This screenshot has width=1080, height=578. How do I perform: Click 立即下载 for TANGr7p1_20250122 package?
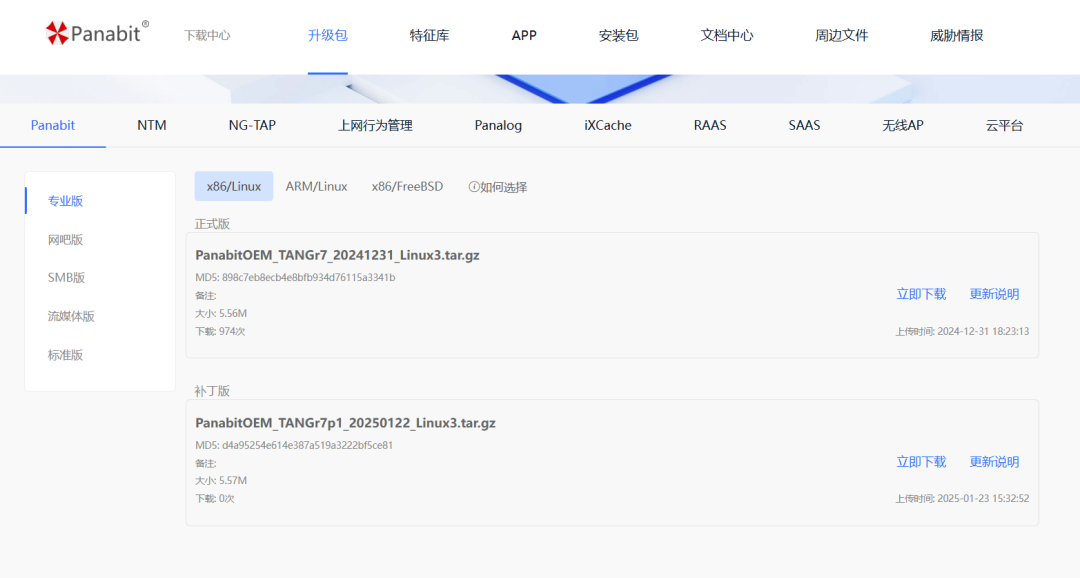pos(921,462)
